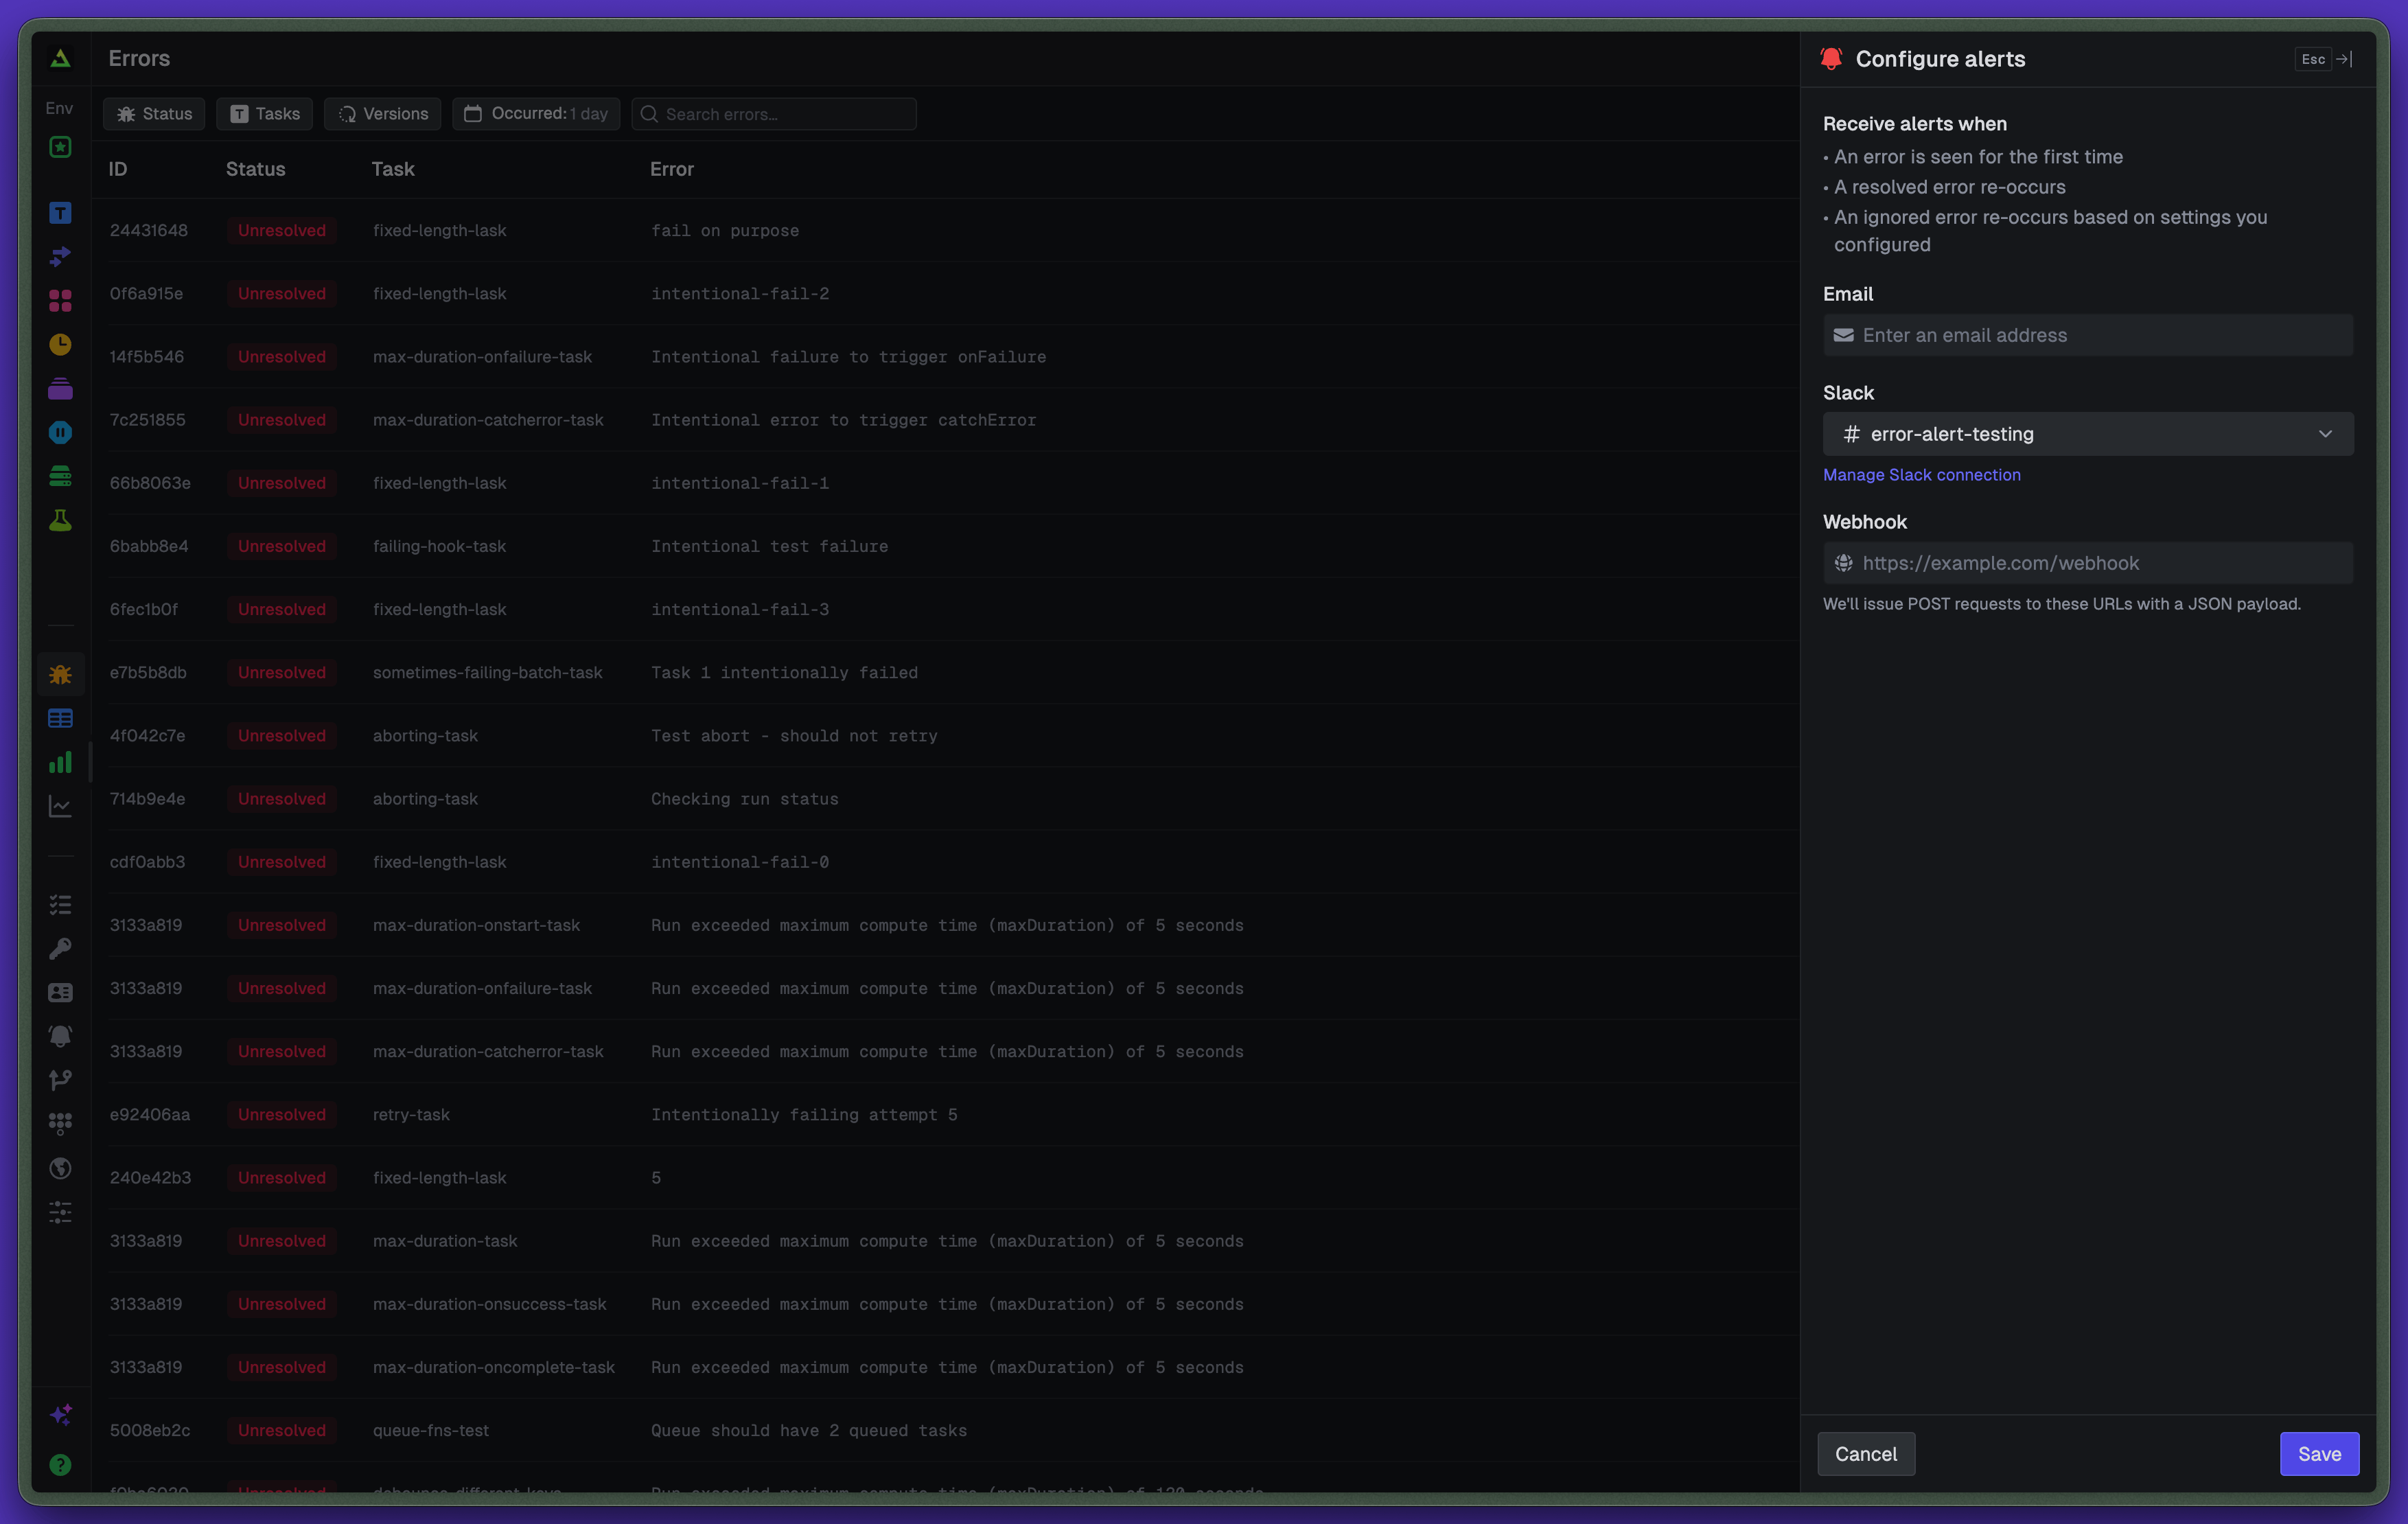Viewport: 2408px width, 1524px height.
Task: Click the line chart sidebar icon
Action: pos(60,806)
